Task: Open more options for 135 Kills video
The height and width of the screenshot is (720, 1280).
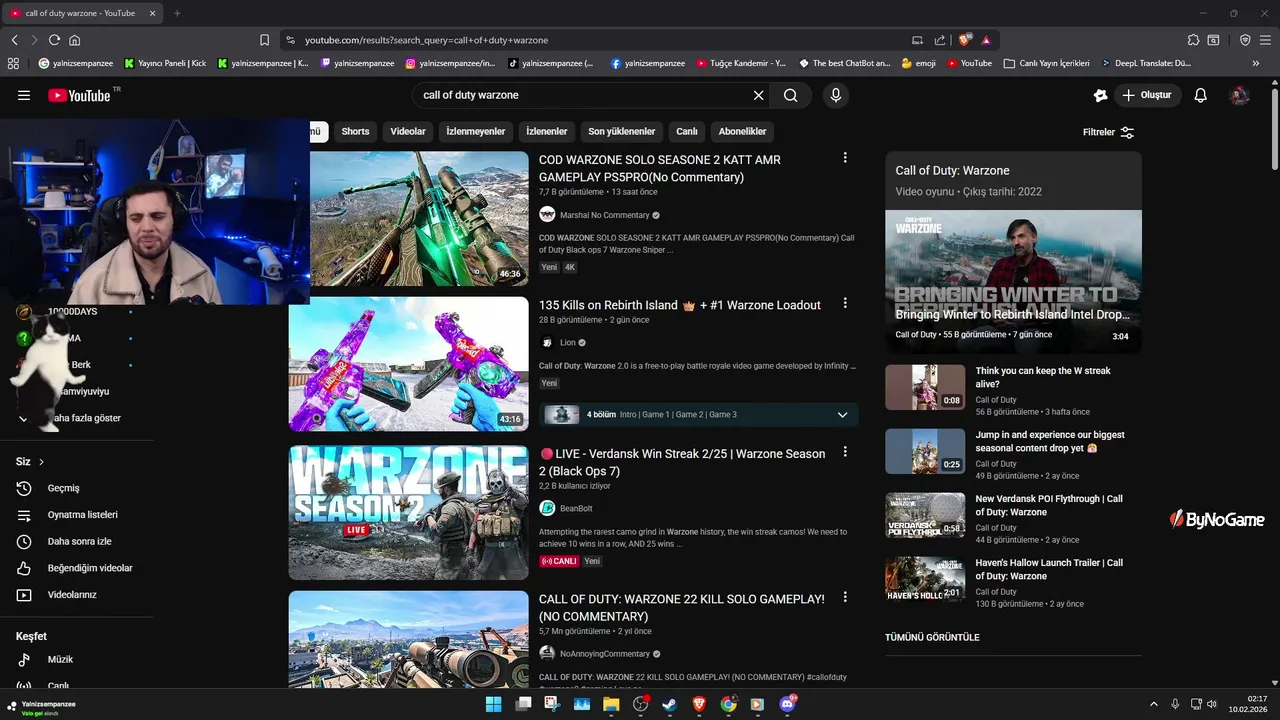Action: 845,303
